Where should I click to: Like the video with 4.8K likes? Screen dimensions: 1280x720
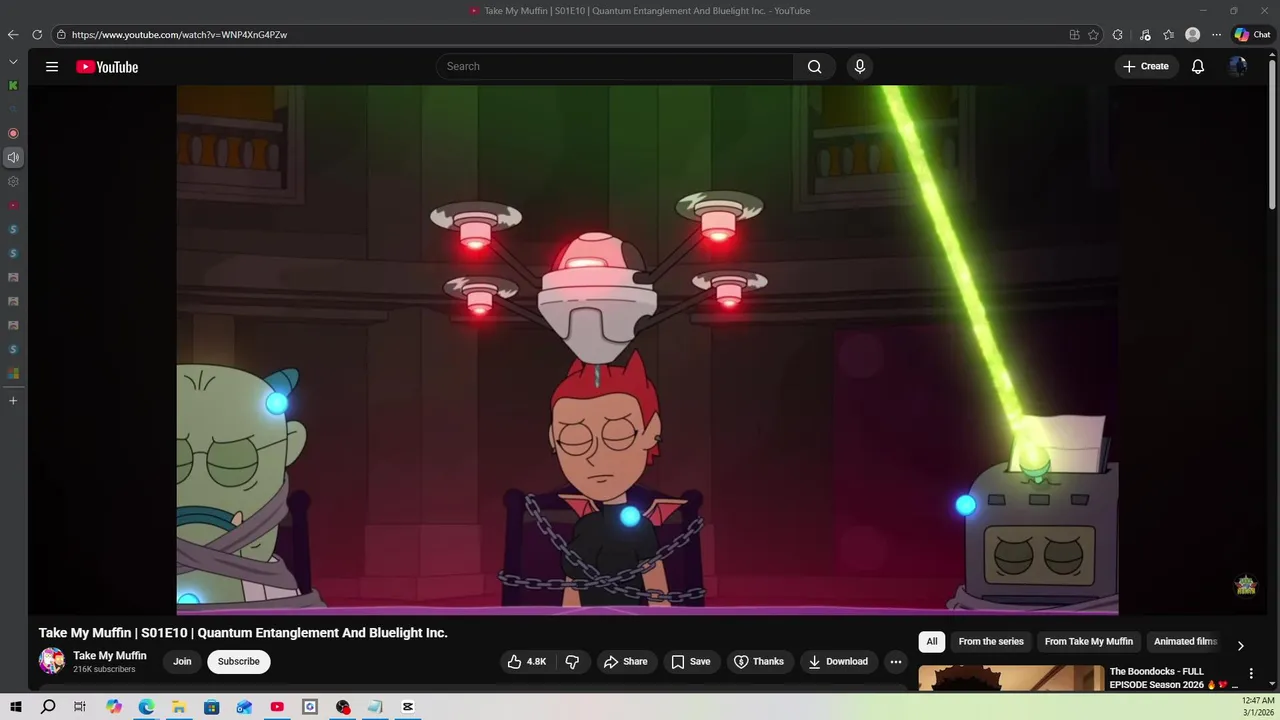click(x=527, y=661)
